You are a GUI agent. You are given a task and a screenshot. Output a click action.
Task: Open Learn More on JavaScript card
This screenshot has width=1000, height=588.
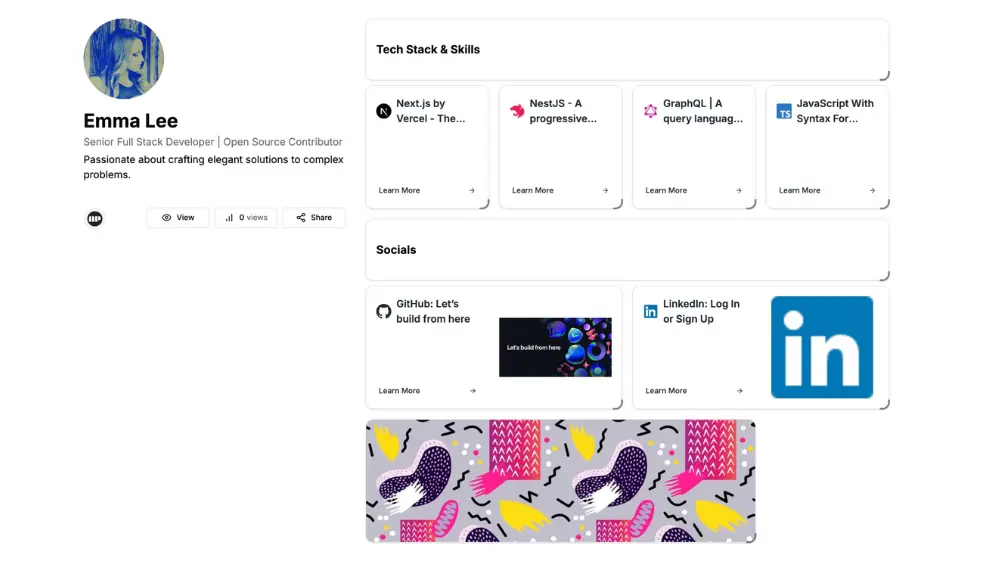[799, 190]
